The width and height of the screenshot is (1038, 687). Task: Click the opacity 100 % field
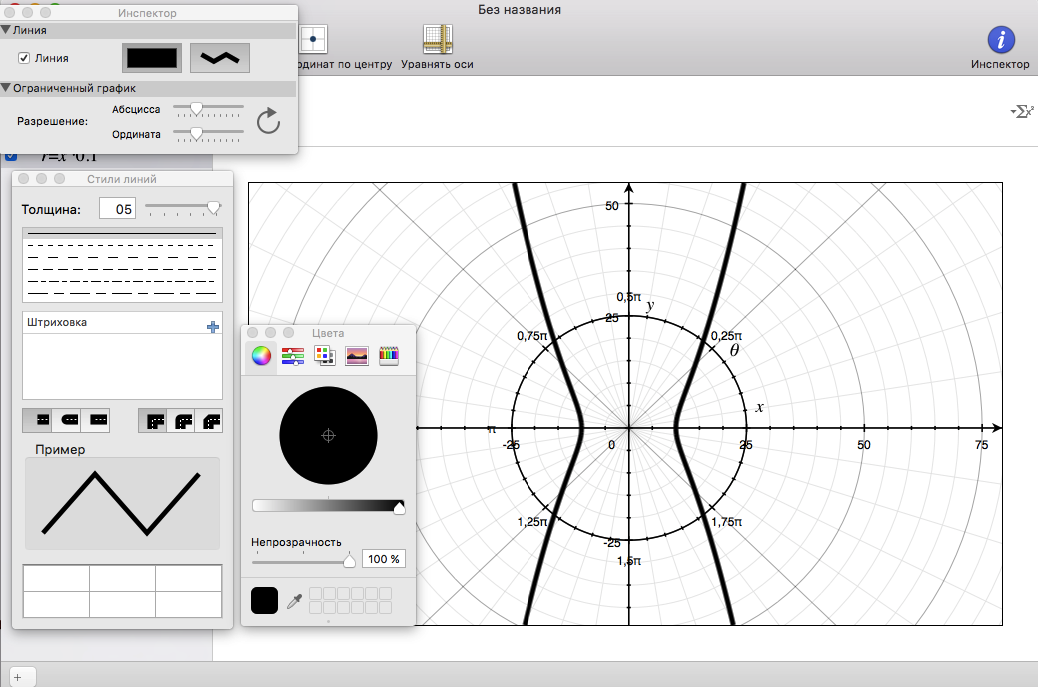pos(384,559)
